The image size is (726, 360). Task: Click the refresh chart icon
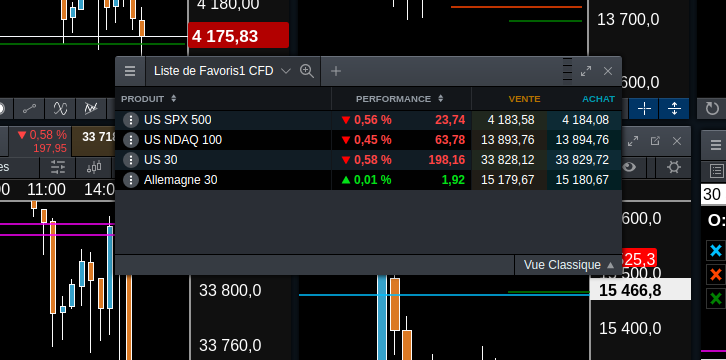(x=712, y=109)
